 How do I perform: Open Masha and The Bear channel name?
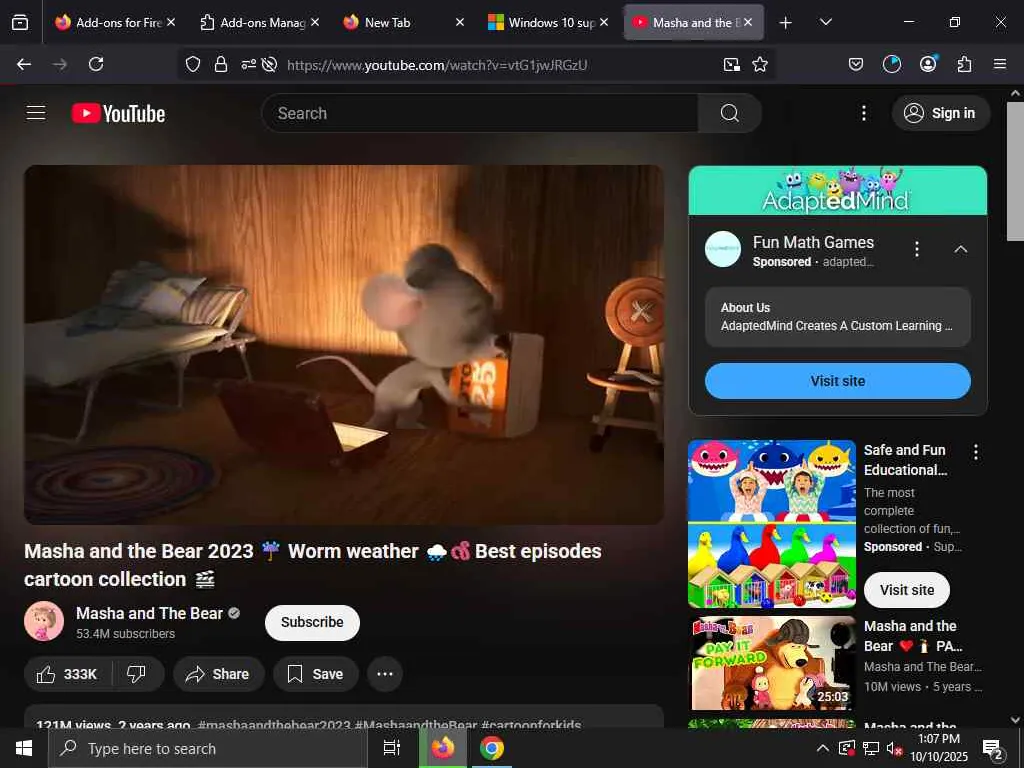point(150,613)
